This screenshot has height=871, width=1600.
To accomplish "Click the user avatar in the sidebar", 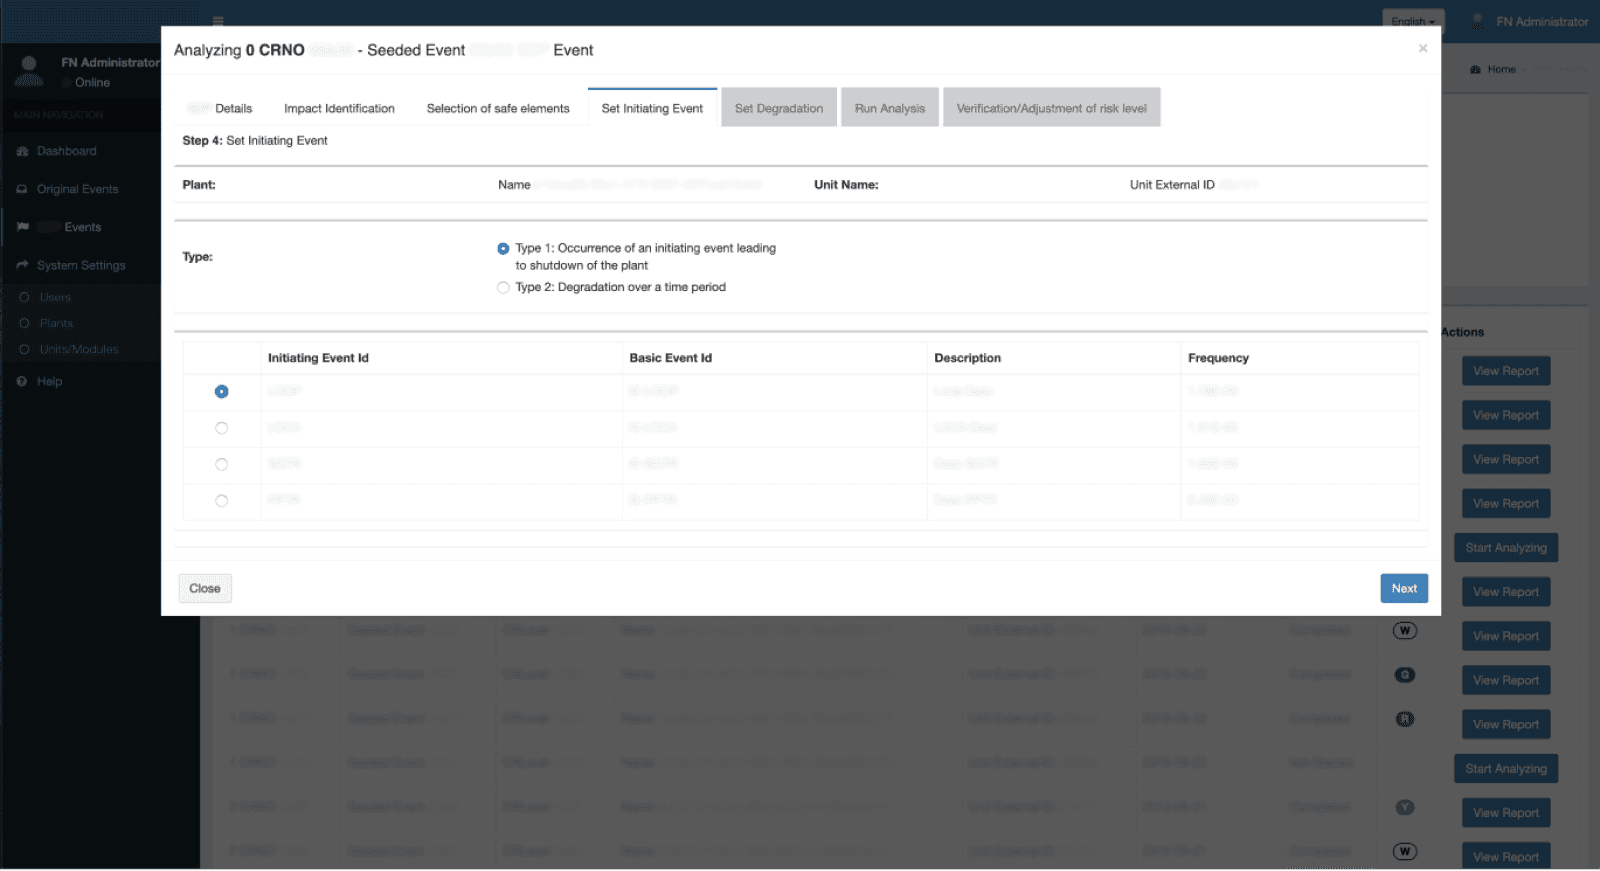I will (29, 71).
